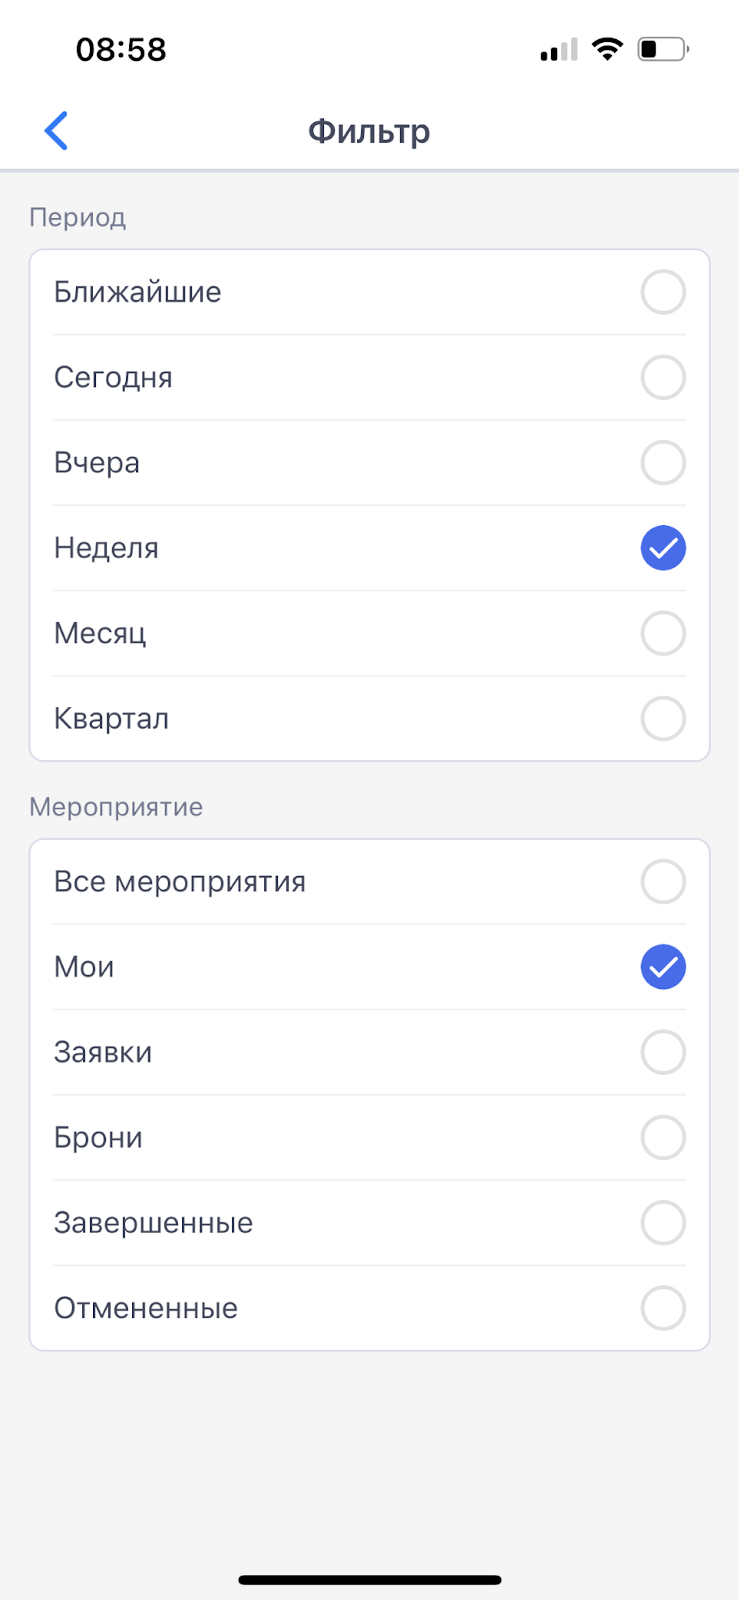This screenshot has width=739, height=1600.
Task: Select the Завершенные events radio button
Action: (x=663, y=1223)
